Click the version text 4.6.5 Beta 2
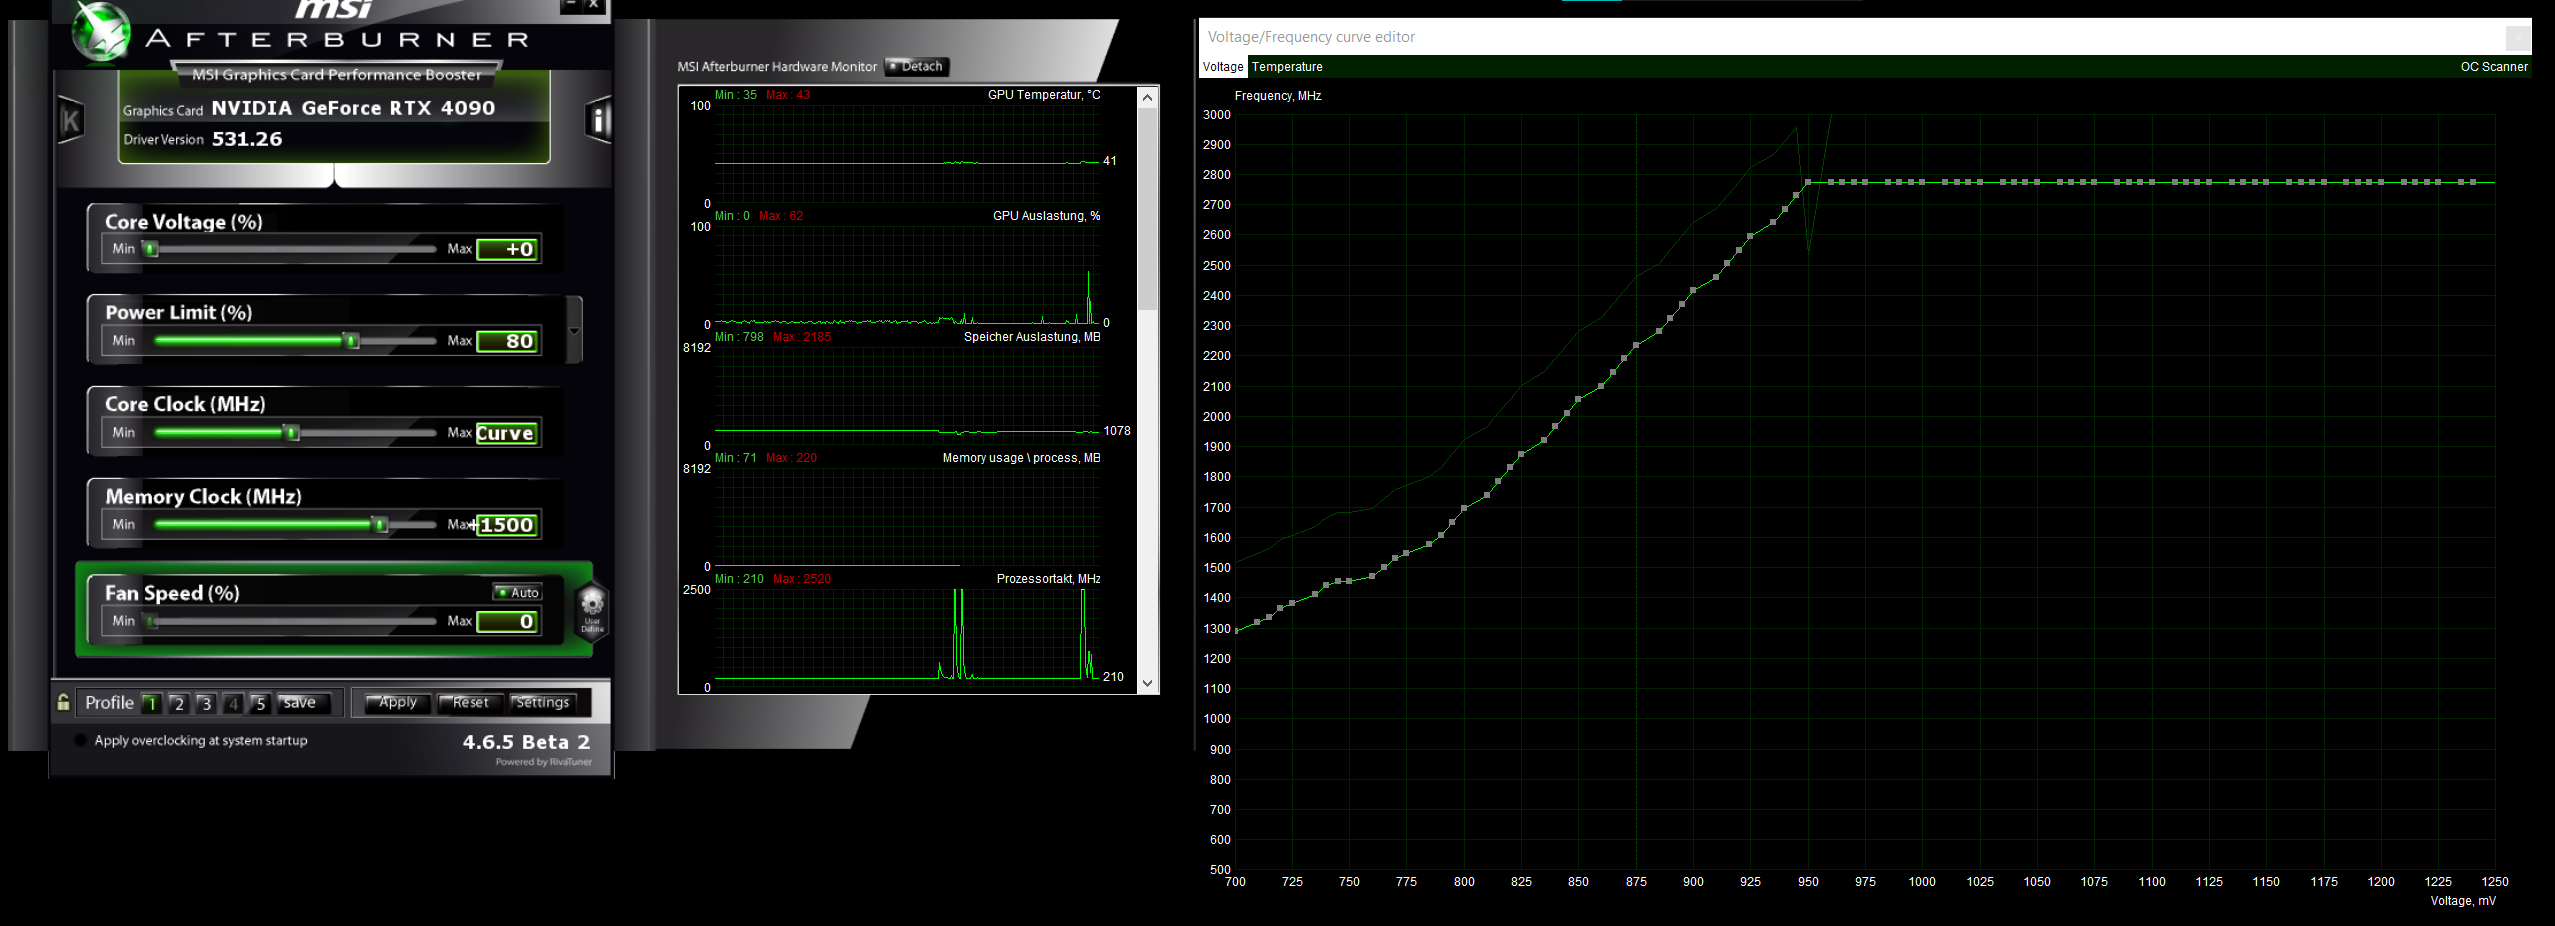The height and width of the screenshot is (926, 2555). pyautogui.click(x=526, y=742)
